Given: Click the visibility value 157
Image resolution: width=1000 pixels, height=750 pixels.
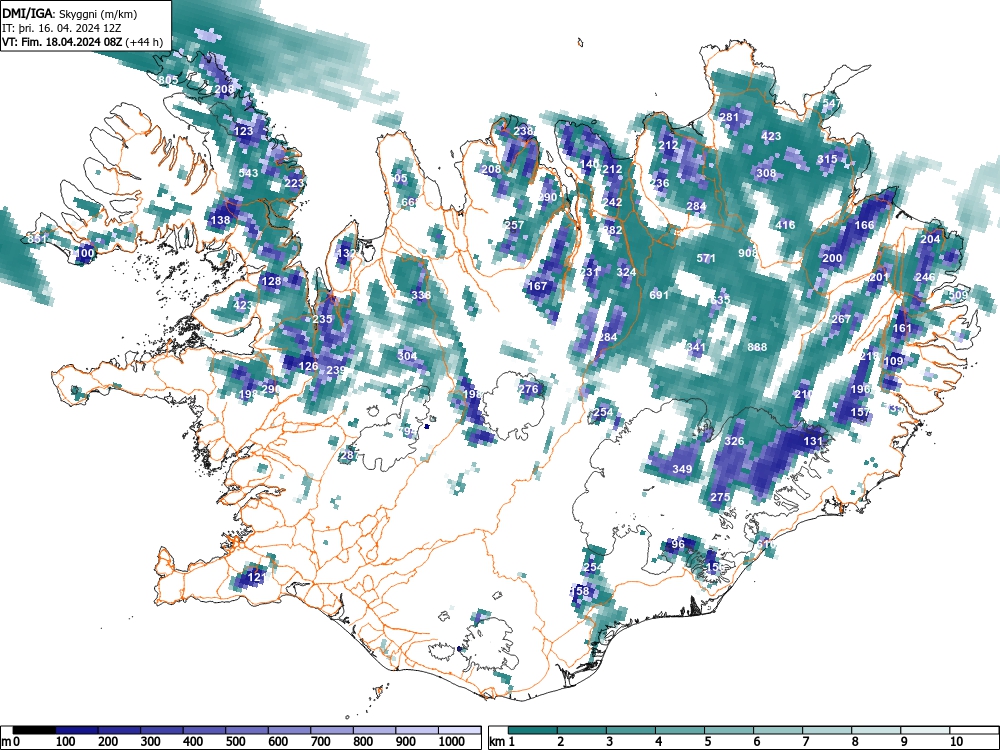Looking at the screenshot, I should click(x=860, y=412).
